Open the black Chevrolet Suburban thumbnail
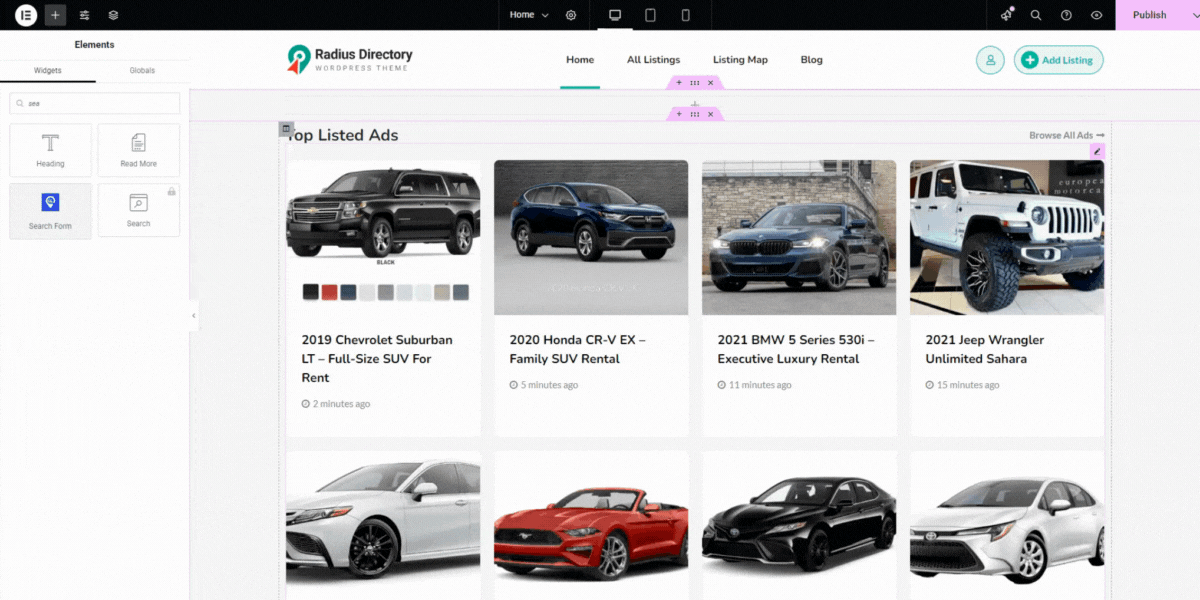This screenshot has width=1200, height=600. coord(383,237)
